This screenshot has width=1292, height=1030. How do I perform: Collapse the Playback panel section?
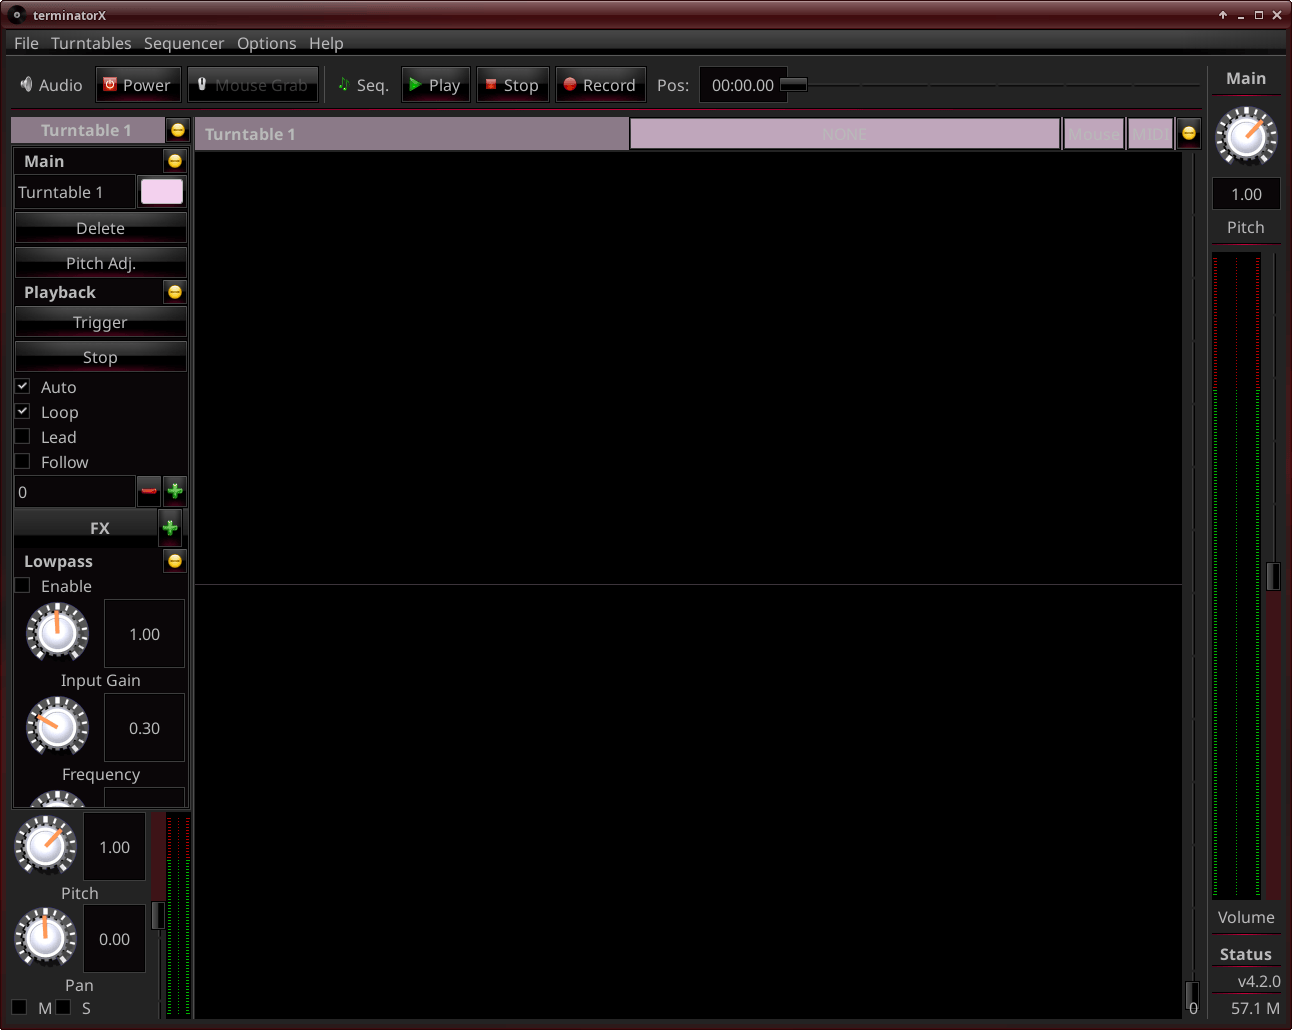tap(175, 292)
